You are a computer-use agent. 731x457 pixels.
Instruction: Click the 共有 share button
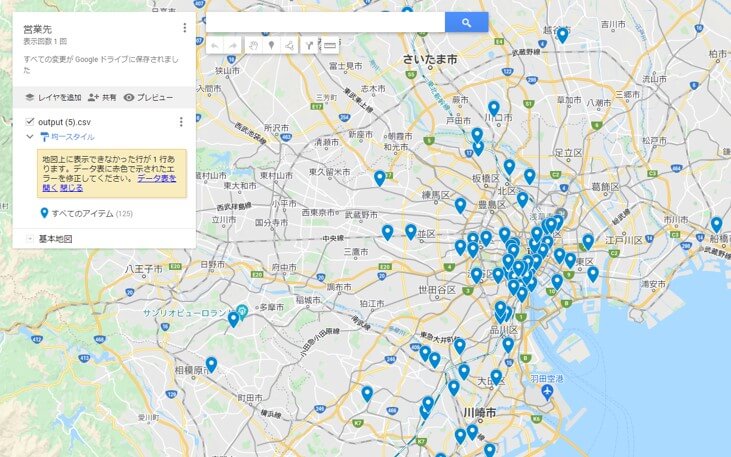click(102, 97)
